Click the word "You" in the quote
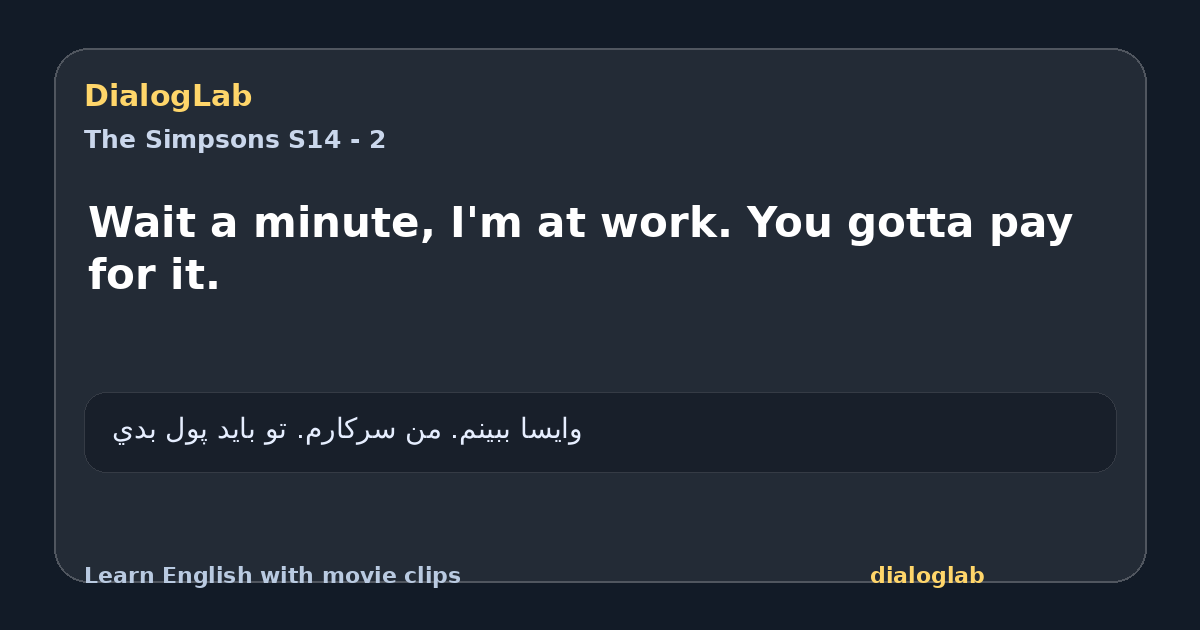The width and height of the screenshot is (1200, 630). pos(789,223)
